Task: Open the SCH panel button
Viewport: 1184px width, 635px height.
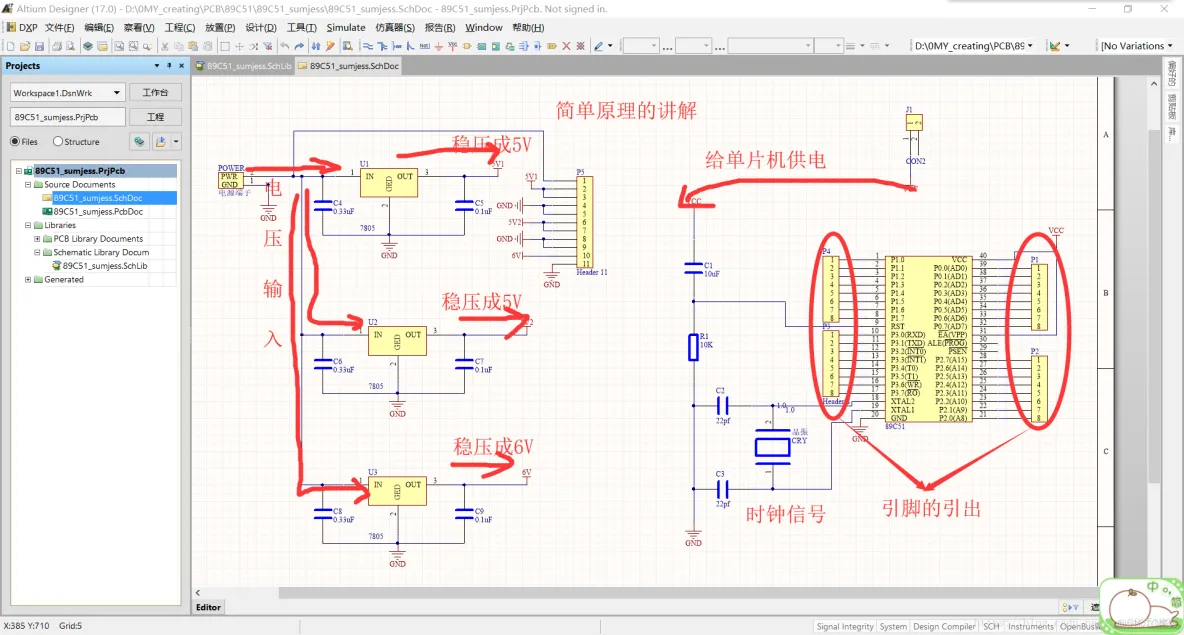Action: pyautogui.click(x=991, y=627)
